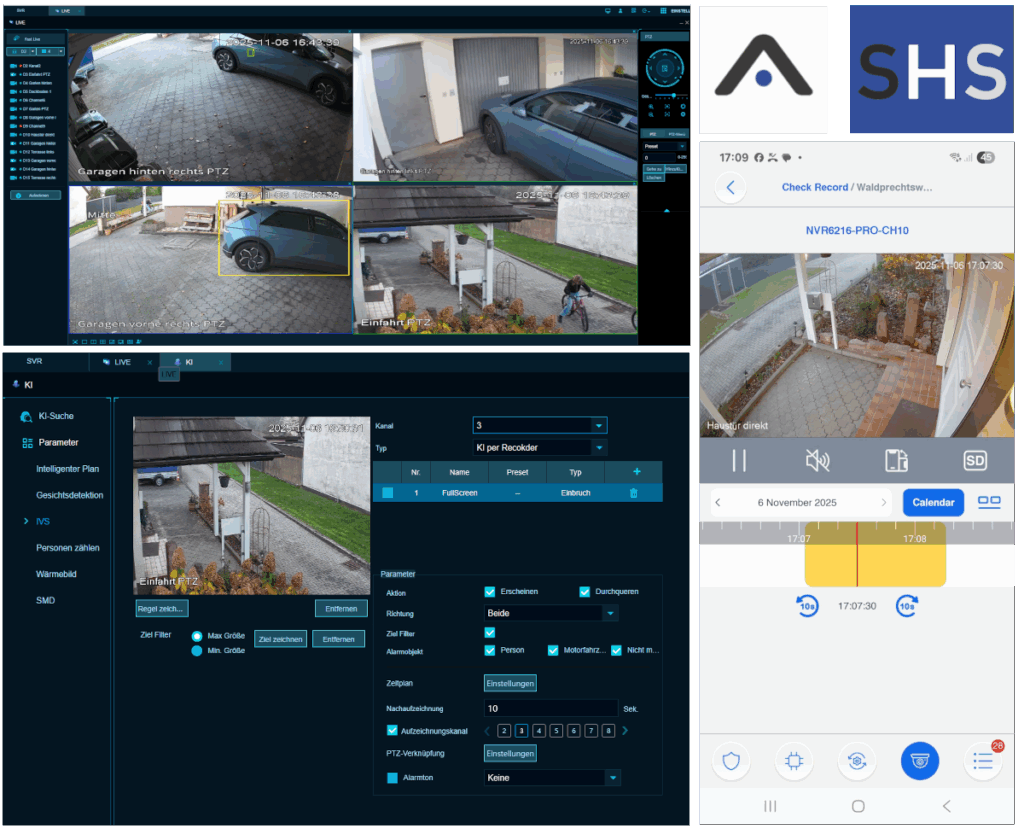The image size is (1024, 834).
Task: Toggle the Durchqueren checkbox
Action: click(x=585, y=592)
